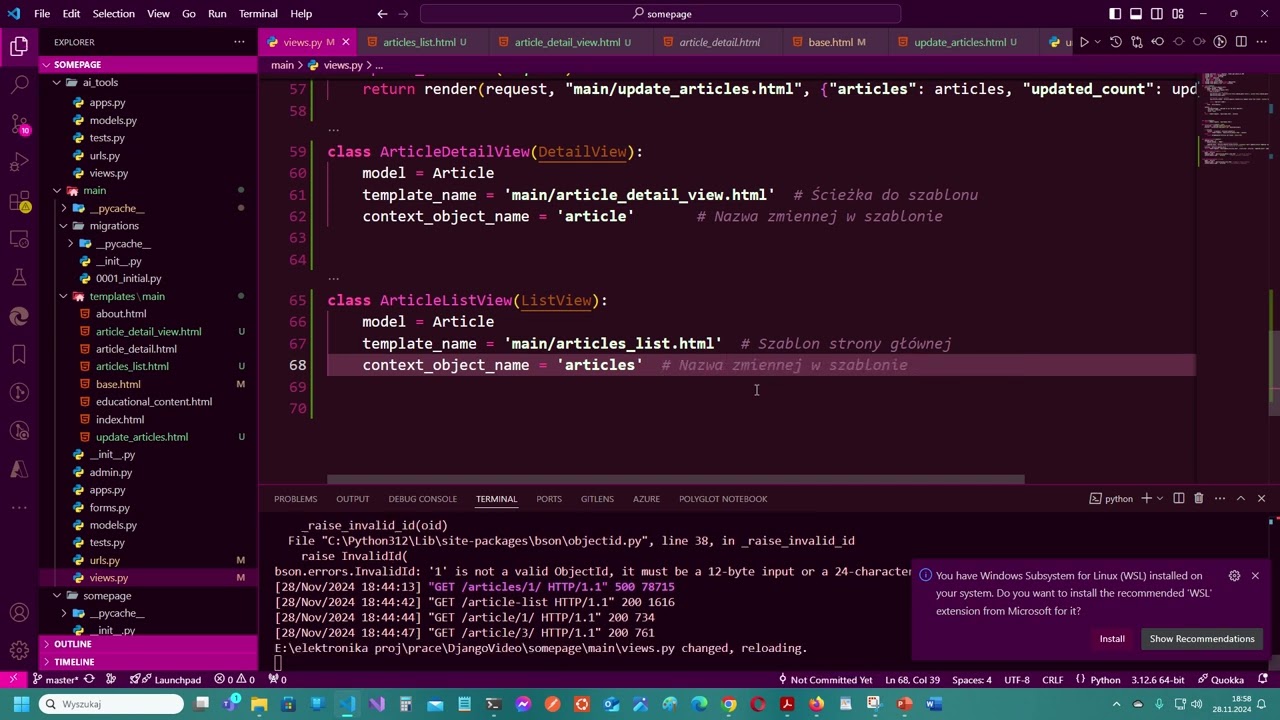Open the Accounts icon in activity bar
The width and height of the screenshot is (1280, 720).
click(x=19, y=613)
